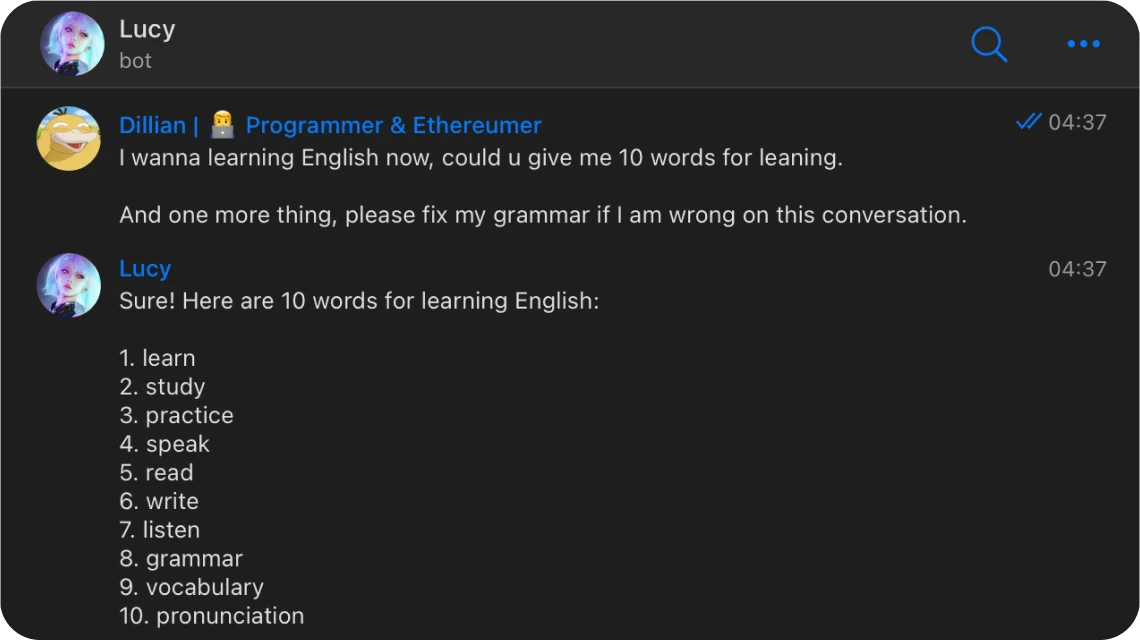The width and height of the screenshot is (1140, 640).
Task: Click the double-check read receipt icon
Action: [x=1028, y=122]
